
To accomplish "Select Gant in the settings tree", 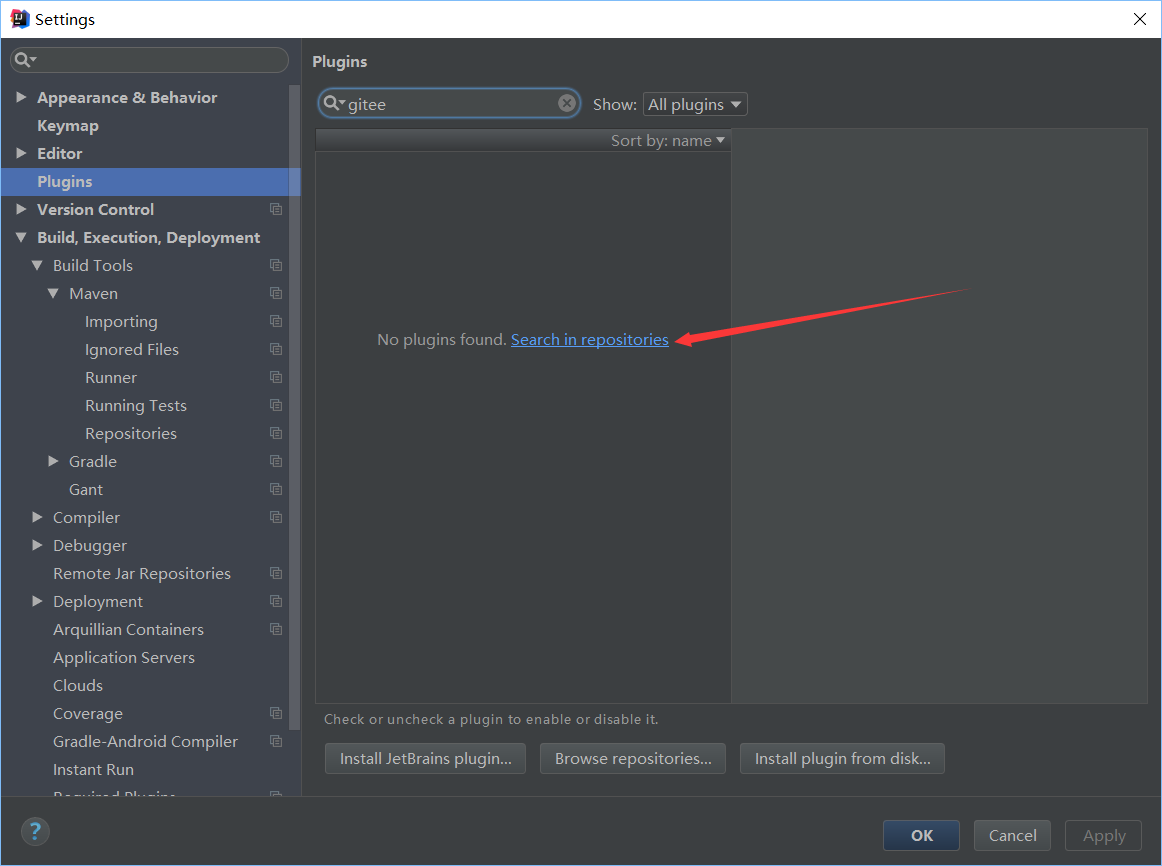I will [86, 490].
